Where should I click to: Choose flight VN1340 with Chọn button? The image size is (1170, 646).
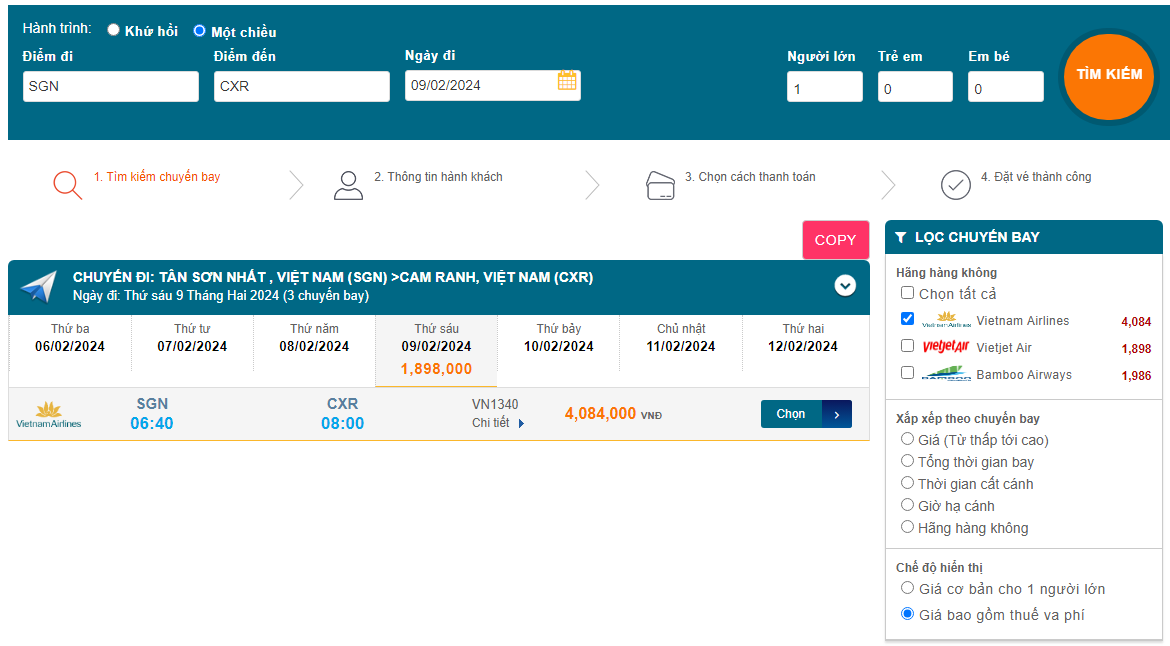pos(806,414)
